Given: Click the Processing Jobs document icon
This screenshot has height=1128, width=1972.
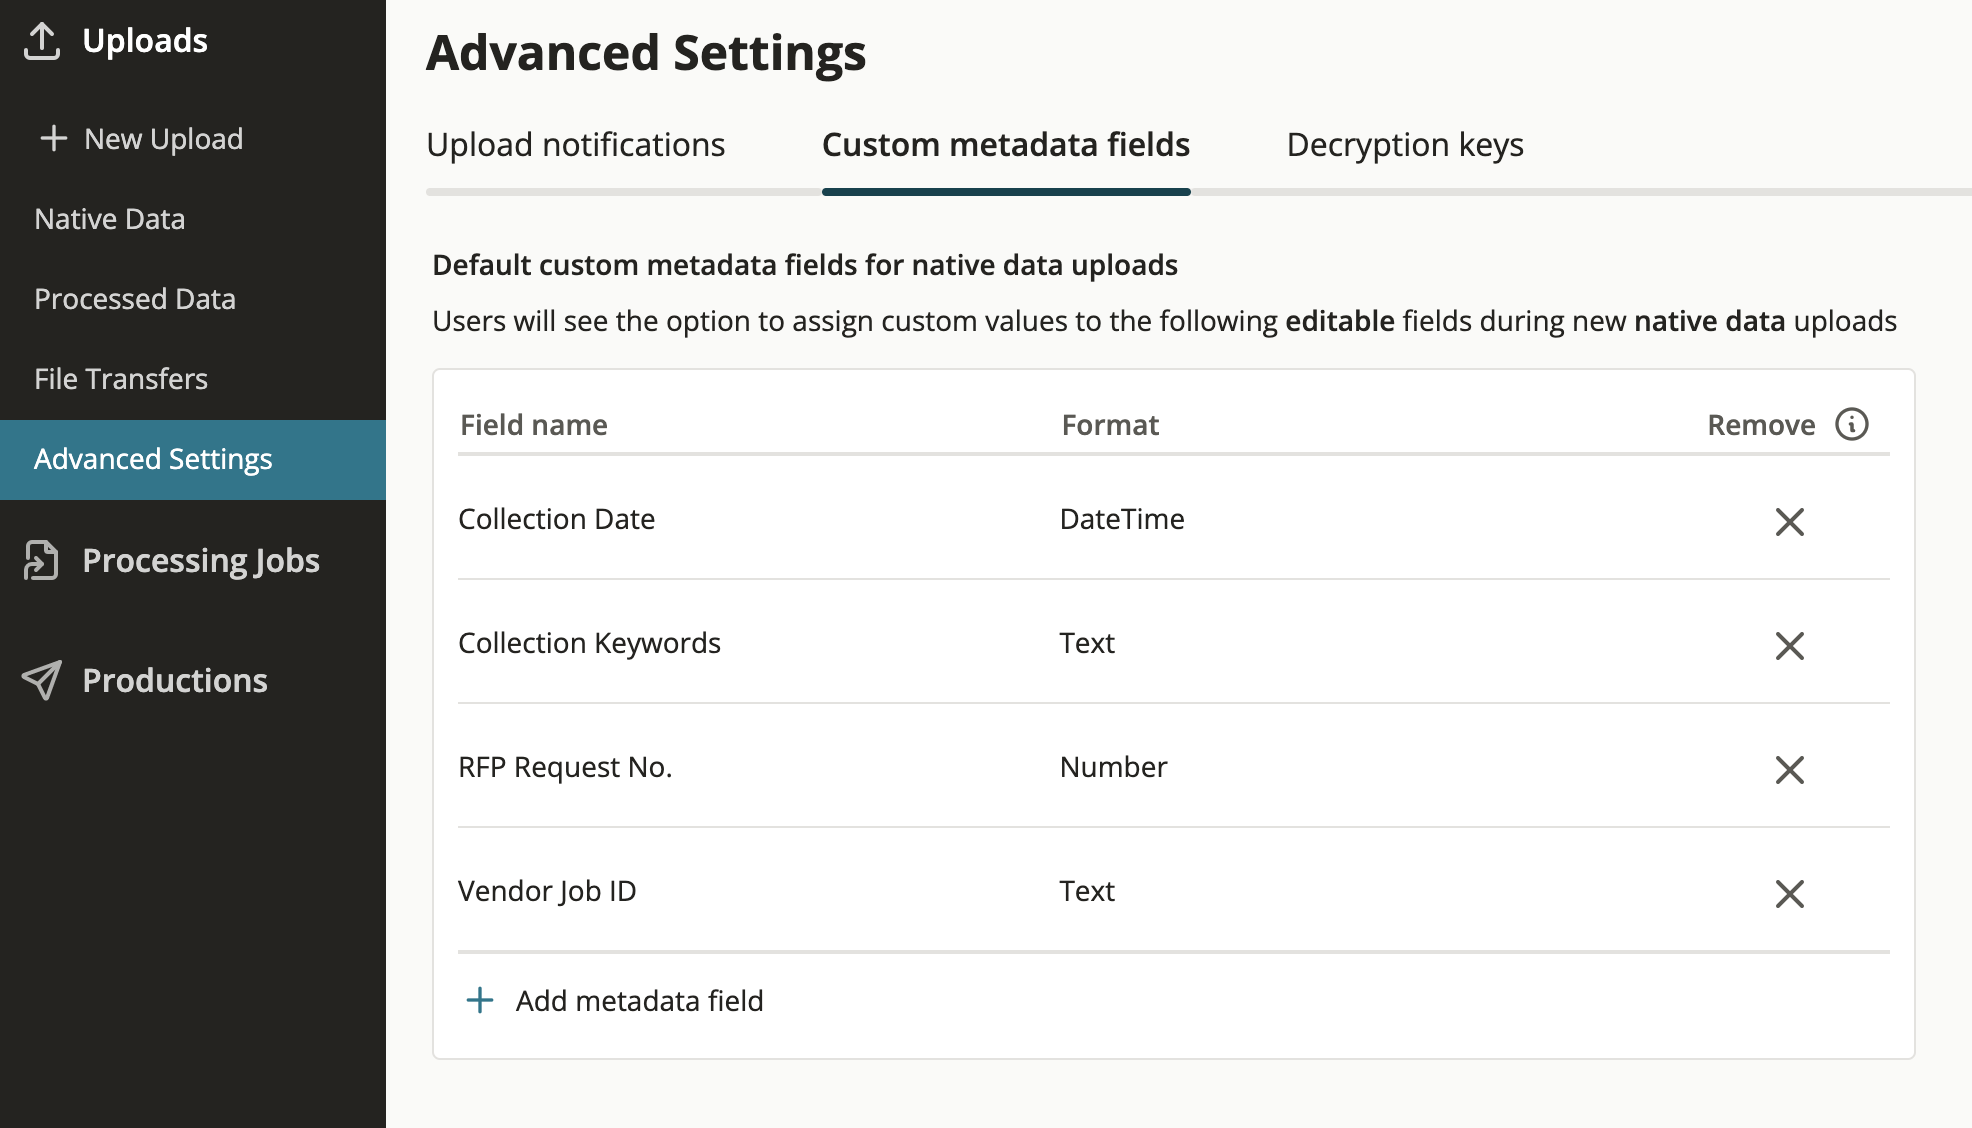Looking at the screenshot, I should pos(42,560).
